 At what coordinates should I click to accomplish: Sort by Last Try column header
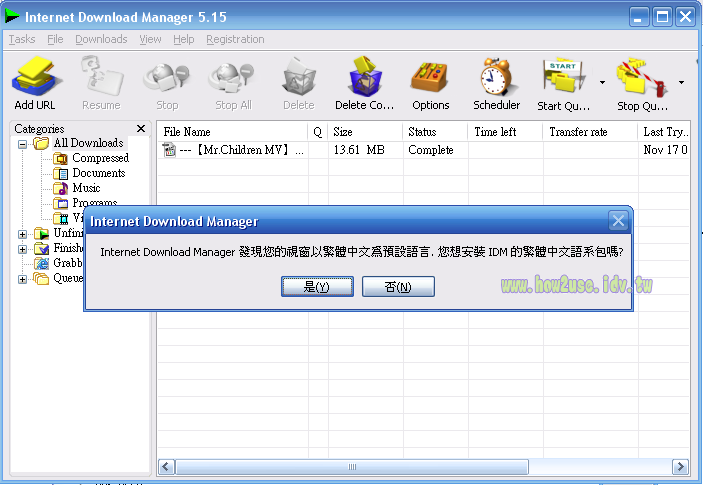tap(664, 132)
